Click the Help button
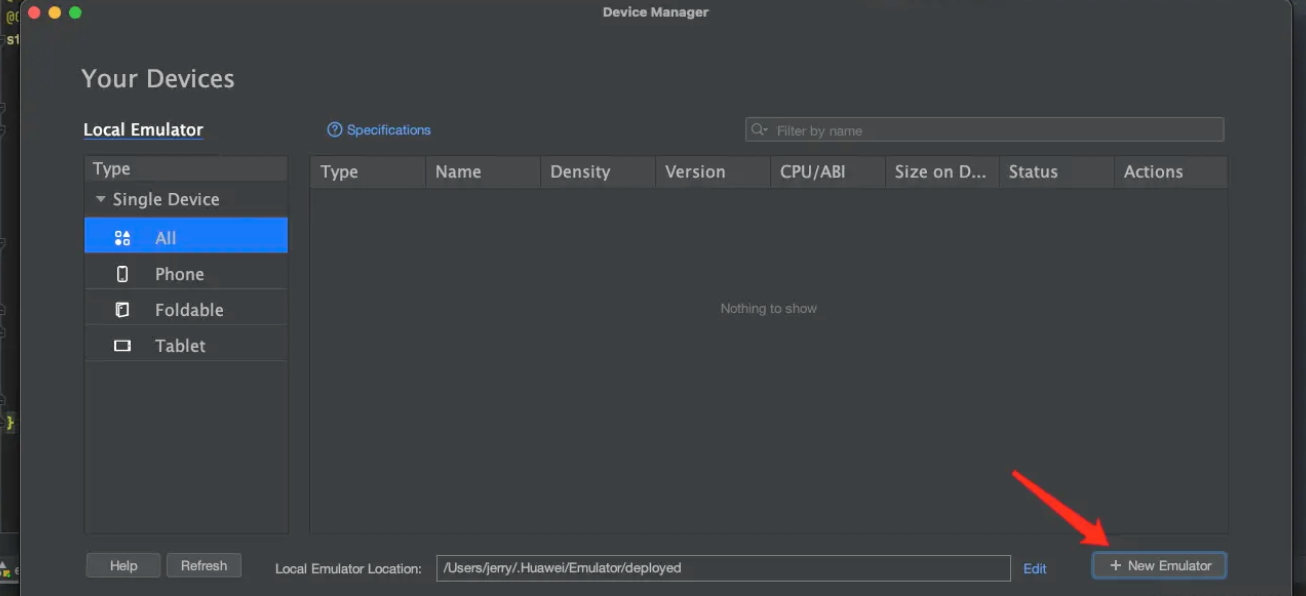Screen dimensions: 1306x596 coord(124,566)
